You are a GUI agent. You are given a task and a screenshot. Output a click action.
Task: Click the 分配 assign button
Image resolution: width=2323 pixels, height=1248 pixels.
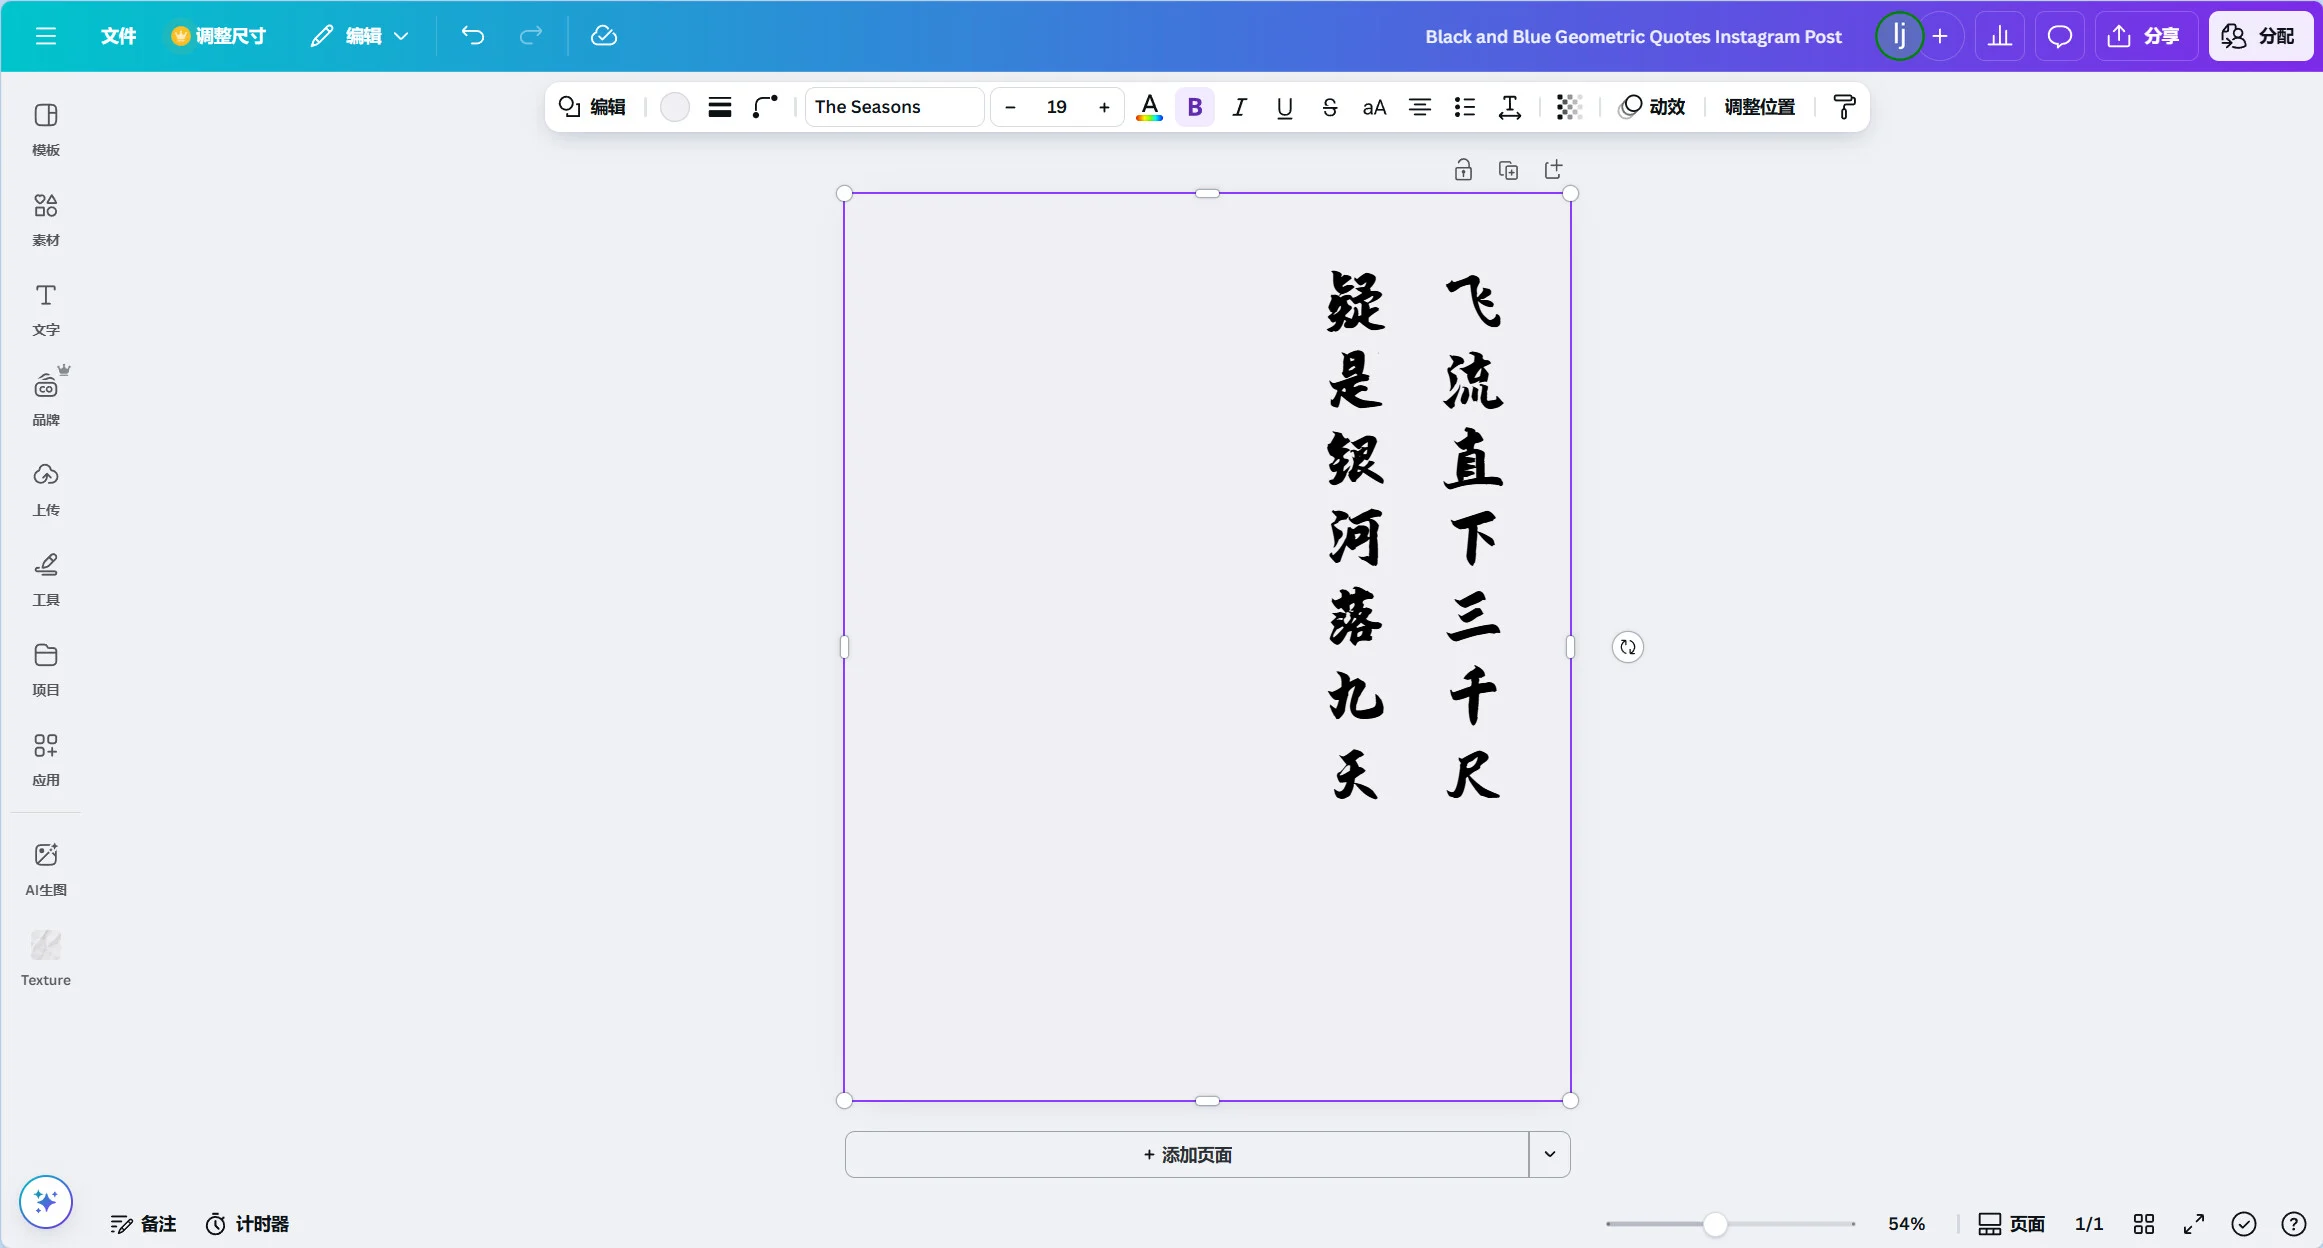(2260, 36)
